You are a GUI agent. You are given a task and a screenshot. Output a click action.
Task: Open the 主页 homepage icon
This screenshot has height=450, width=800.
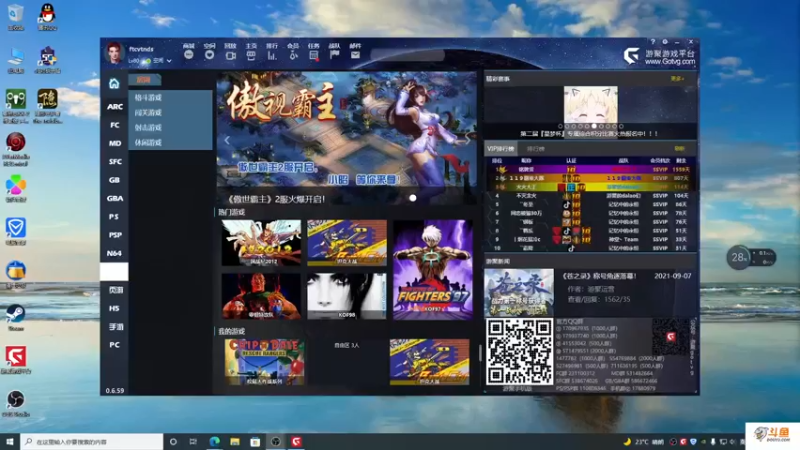[x=251, y=55]
